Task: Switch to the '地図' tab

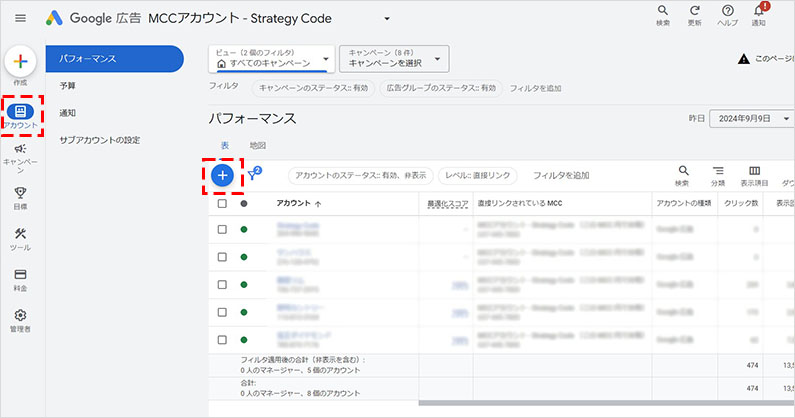Action: pyautogui.click(x=258, y=146)
